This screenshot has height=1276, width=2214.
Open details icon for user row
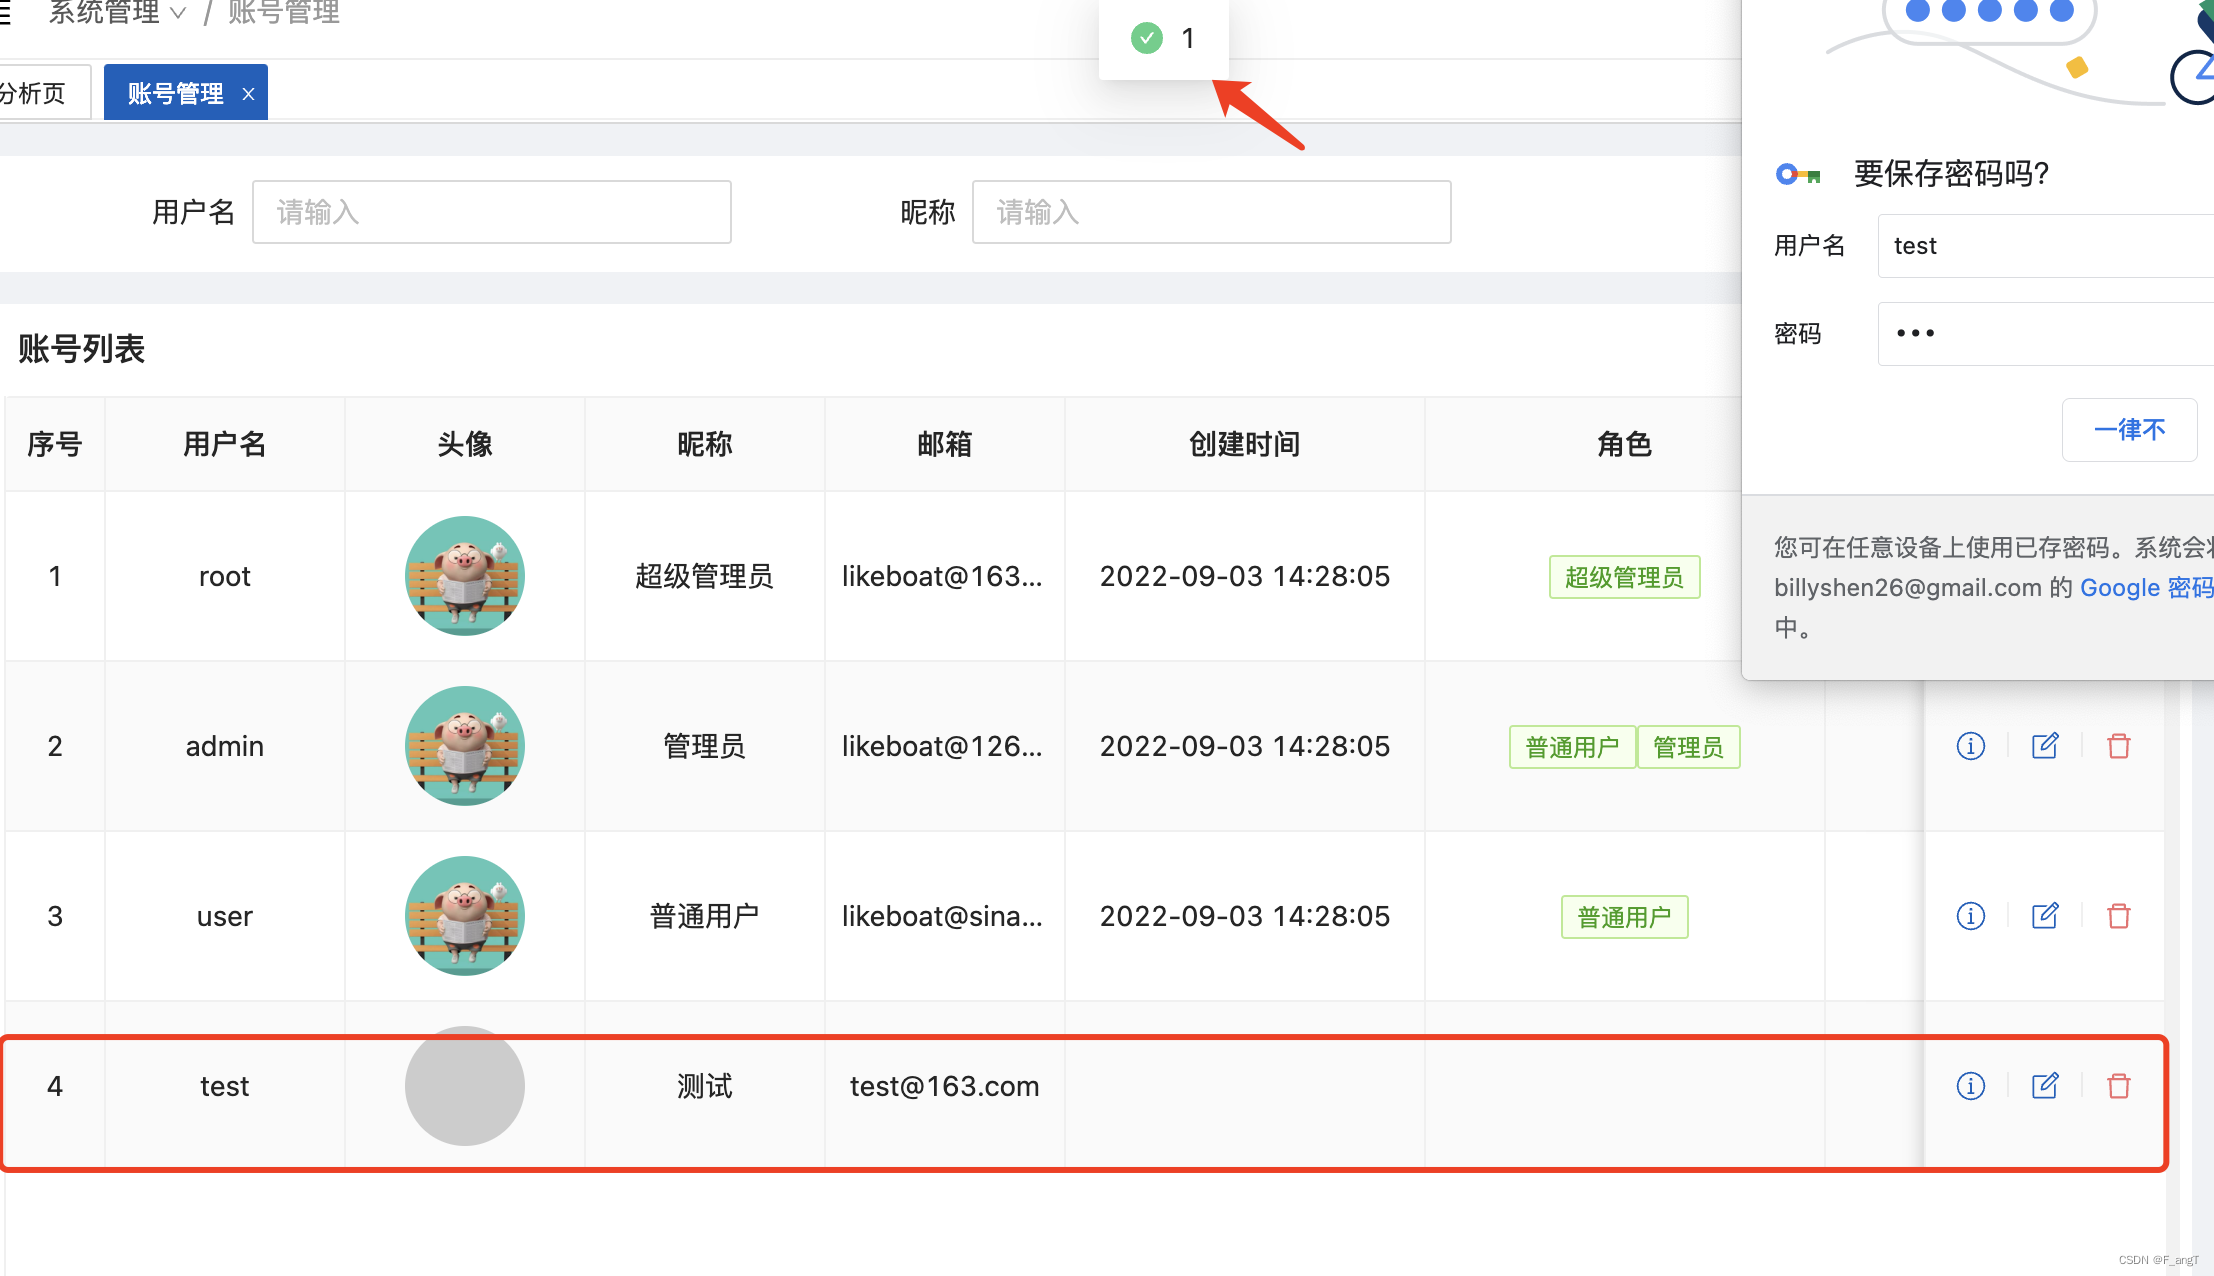click(1970, 916)
